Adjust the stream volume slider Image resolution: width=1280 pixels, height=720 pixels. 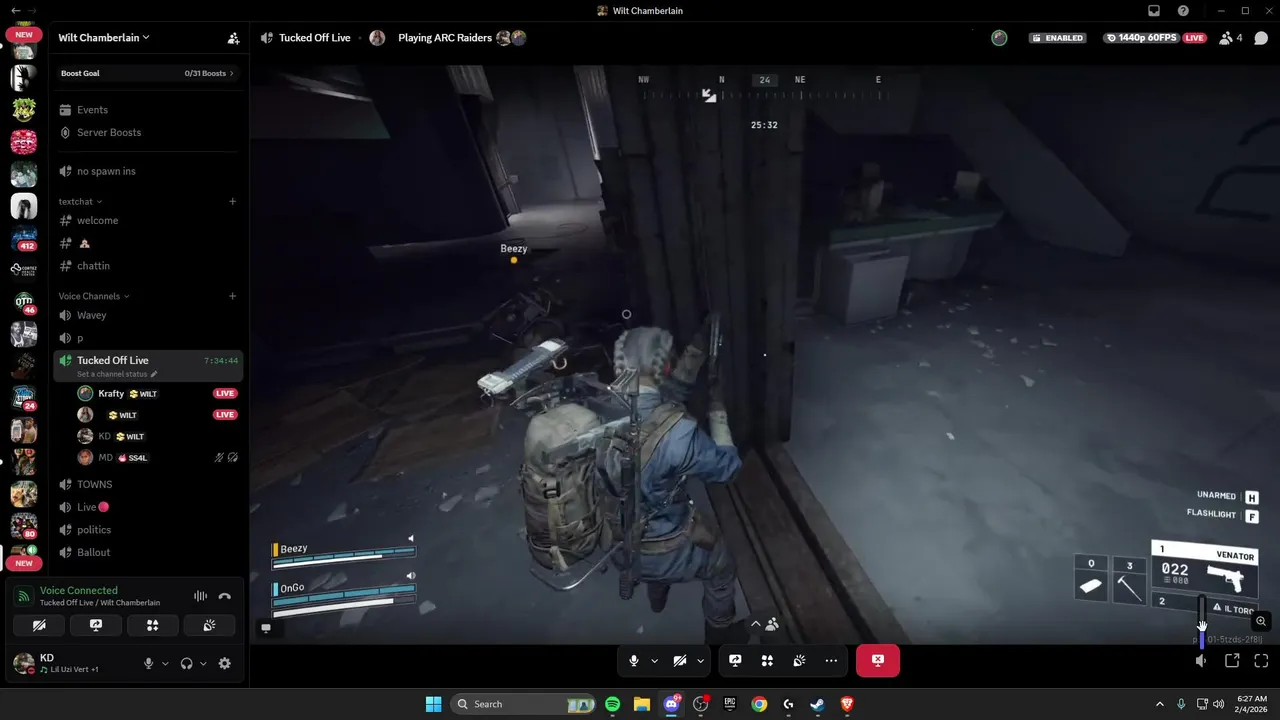(1202, 620)
